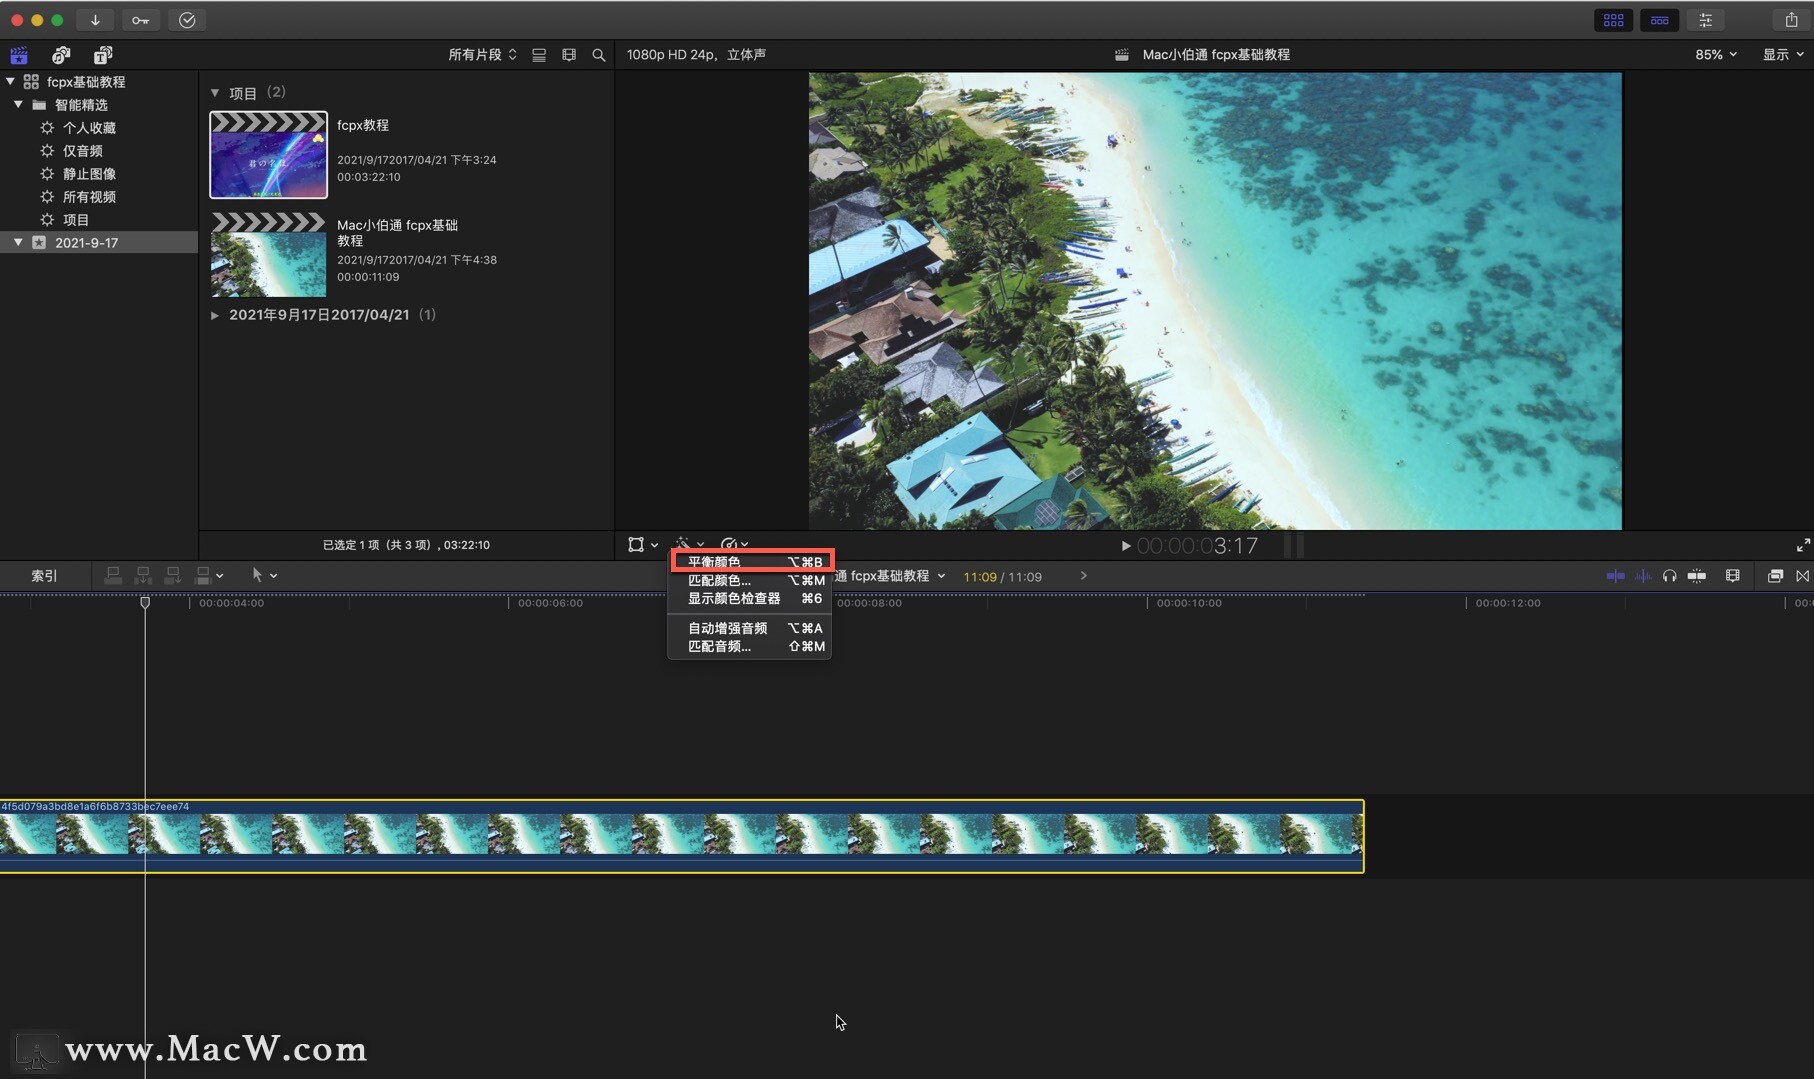Click the 索引 index button

pos(44,576)
